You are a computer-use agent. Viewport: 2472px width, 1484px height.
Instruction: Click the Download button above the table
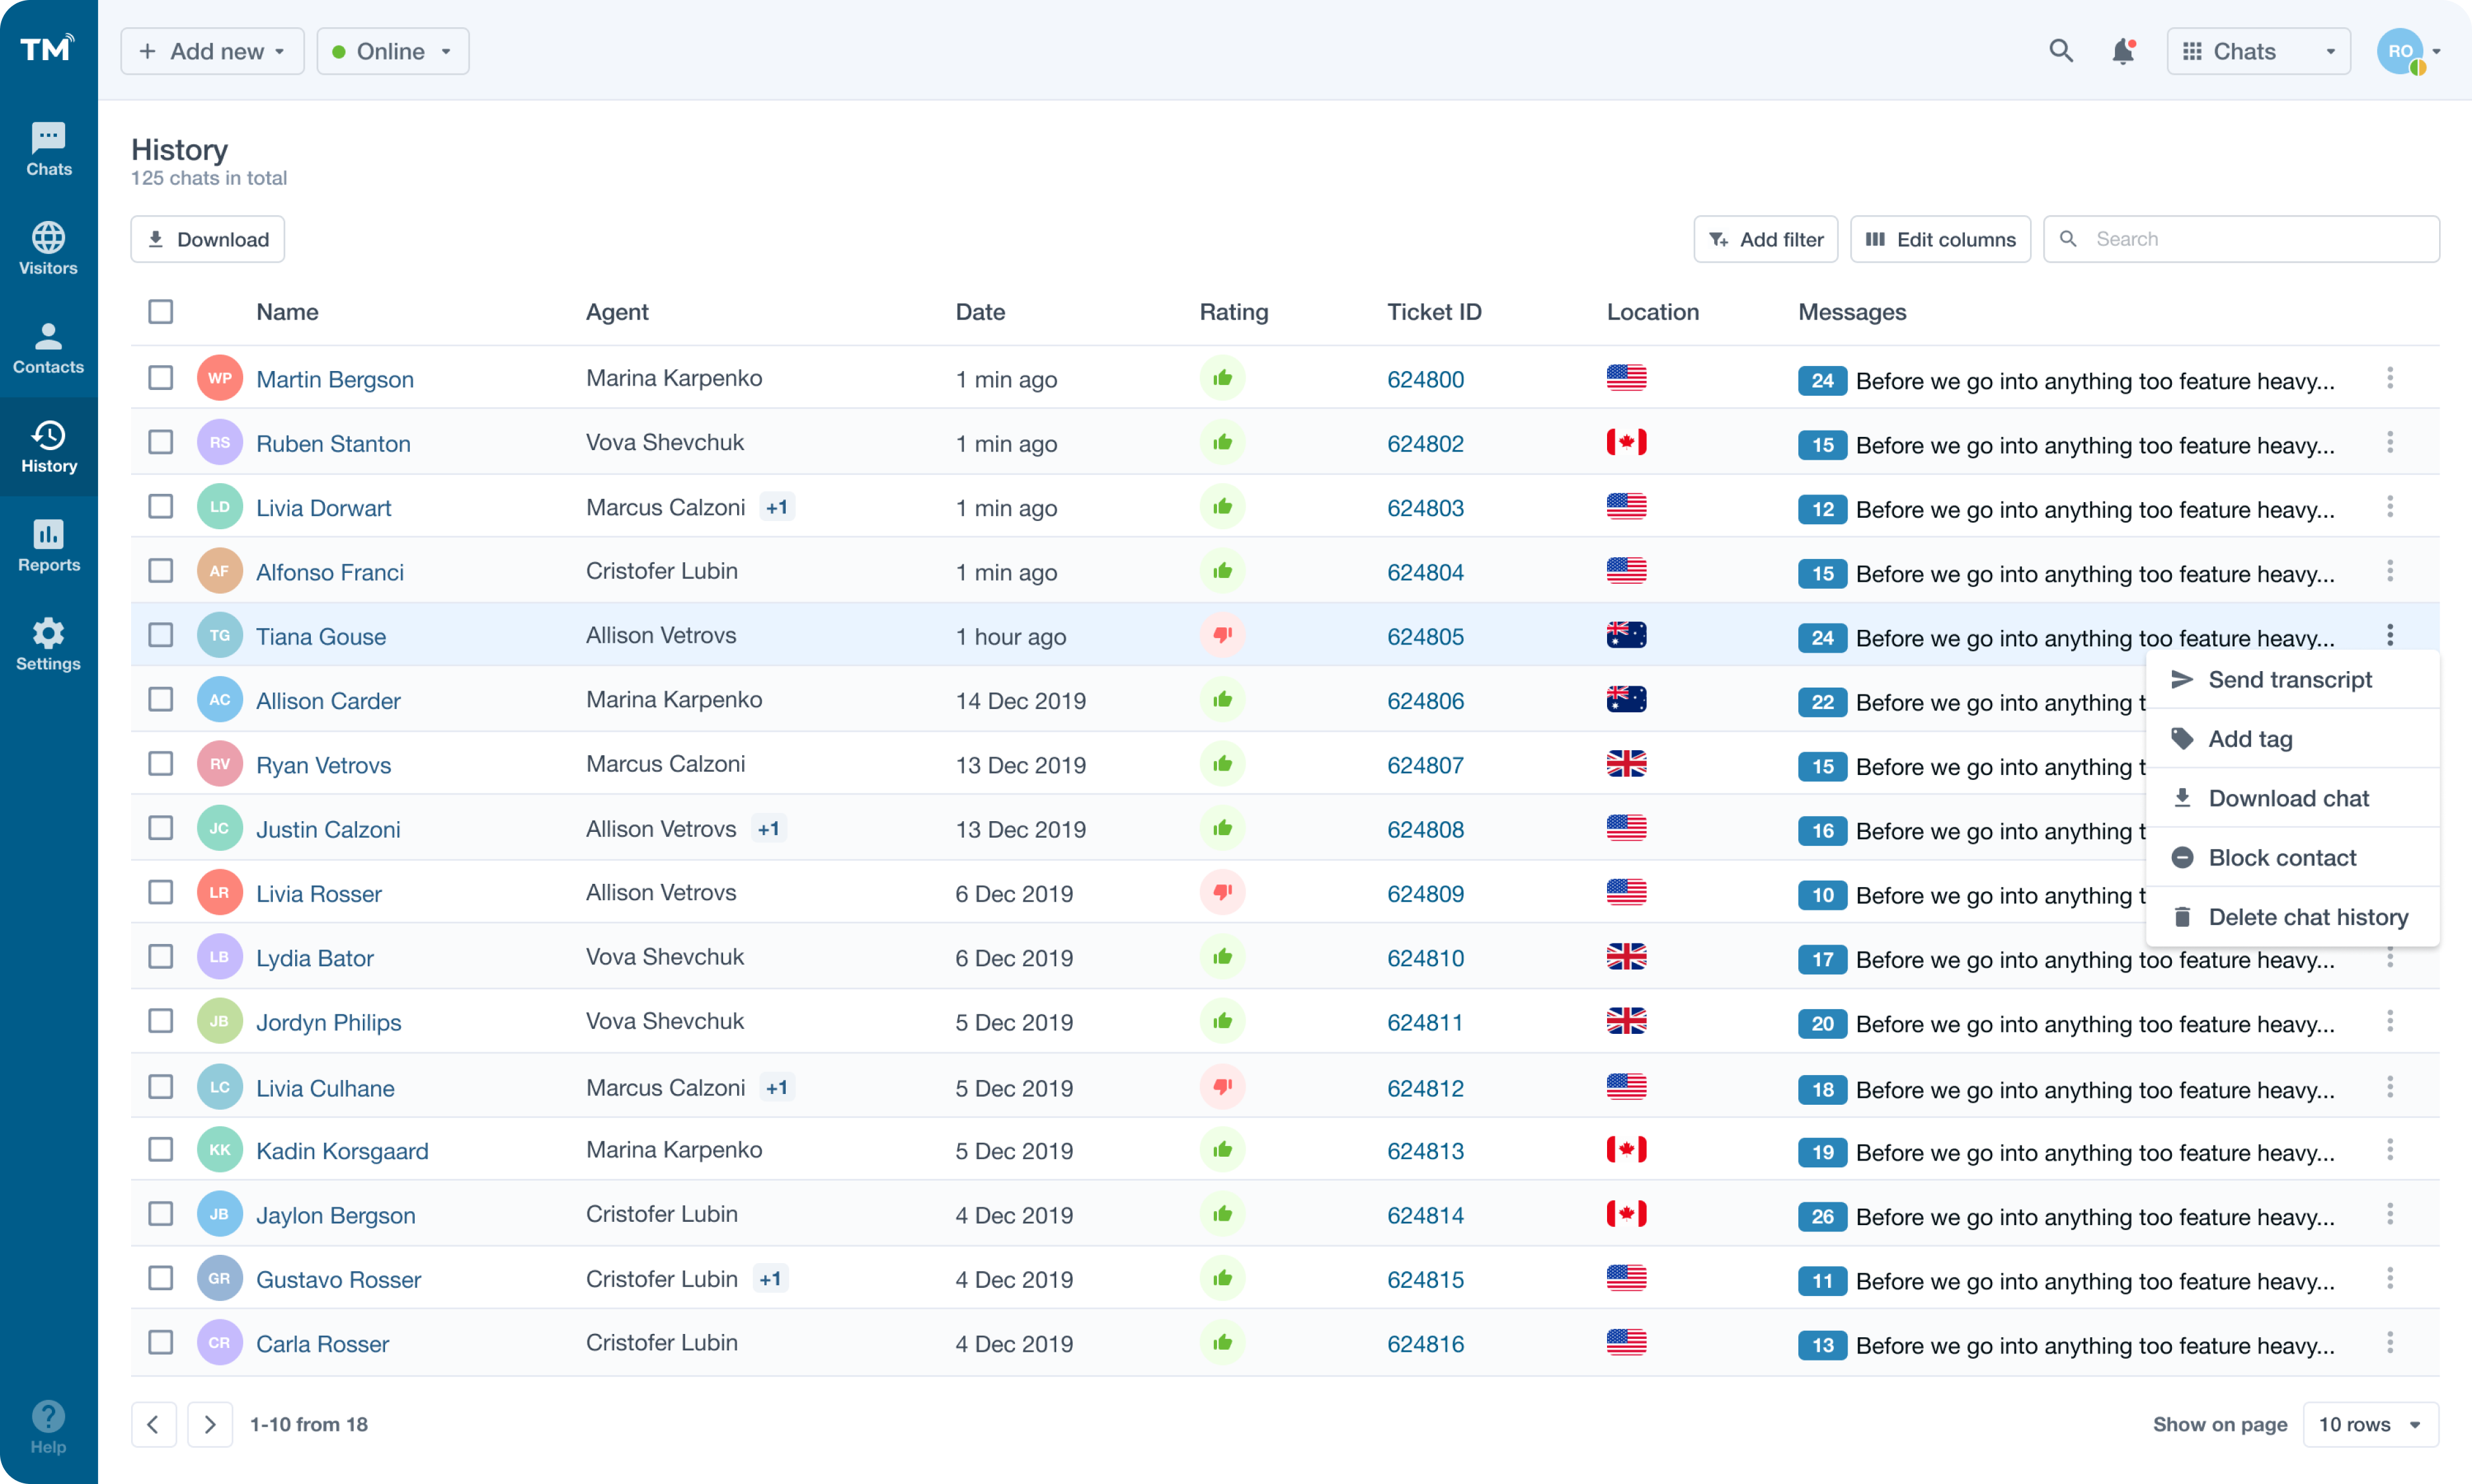click(207, 239)
